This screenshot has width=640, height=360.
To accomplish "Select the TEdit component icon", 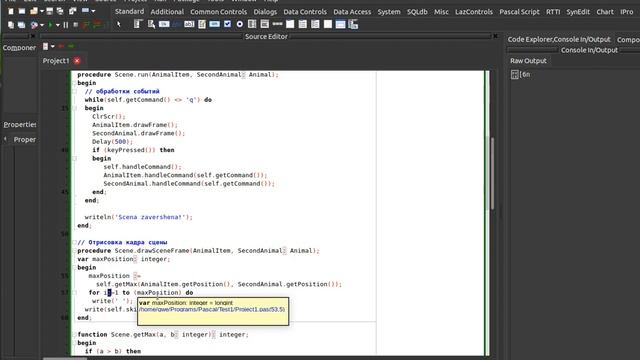I will 189,24.
